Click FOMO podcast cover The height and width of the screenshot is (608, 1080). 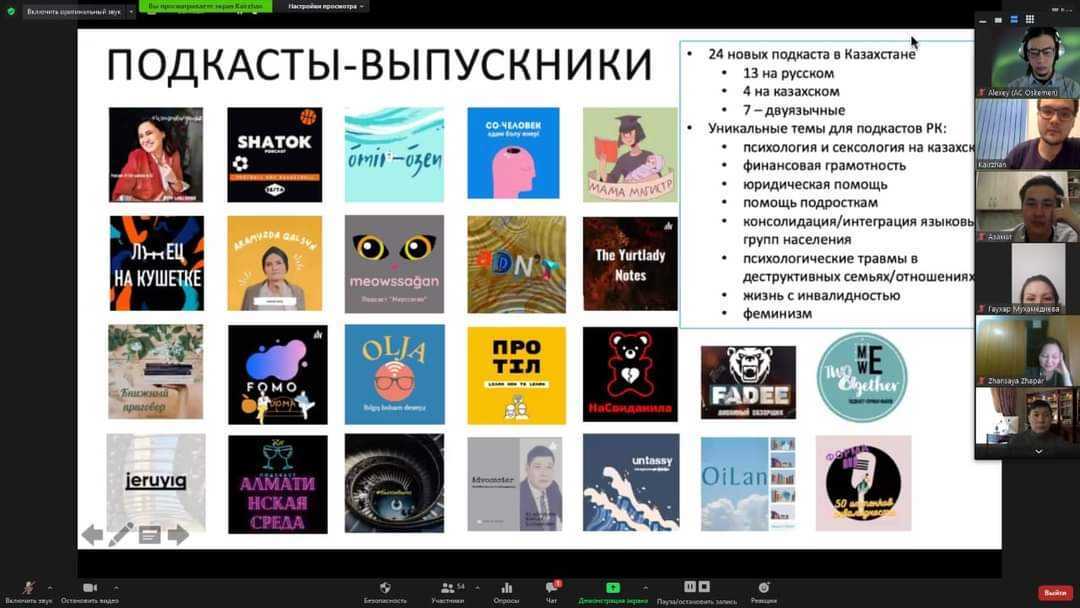(x=278, y=374)
